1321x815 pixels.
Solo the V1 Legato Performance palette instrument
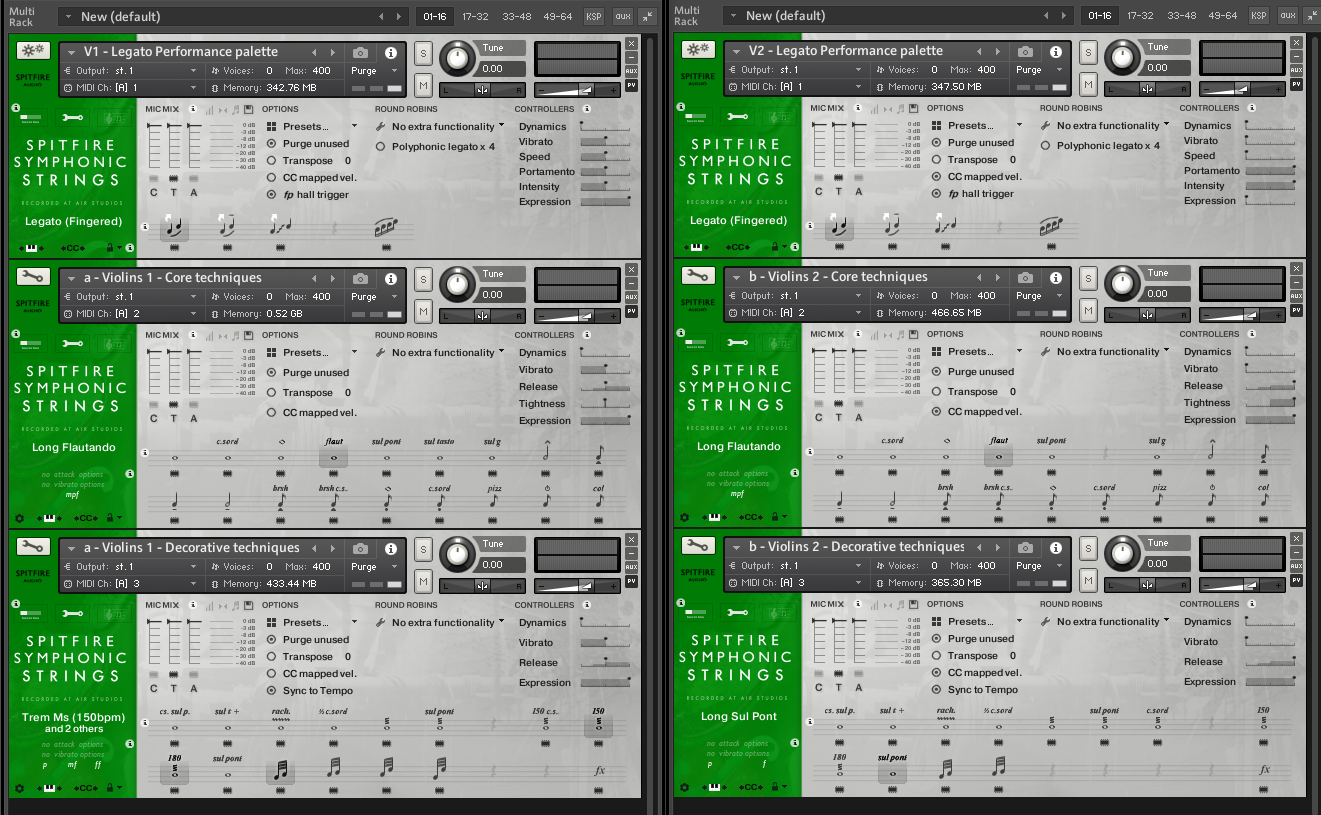[425, 51]
